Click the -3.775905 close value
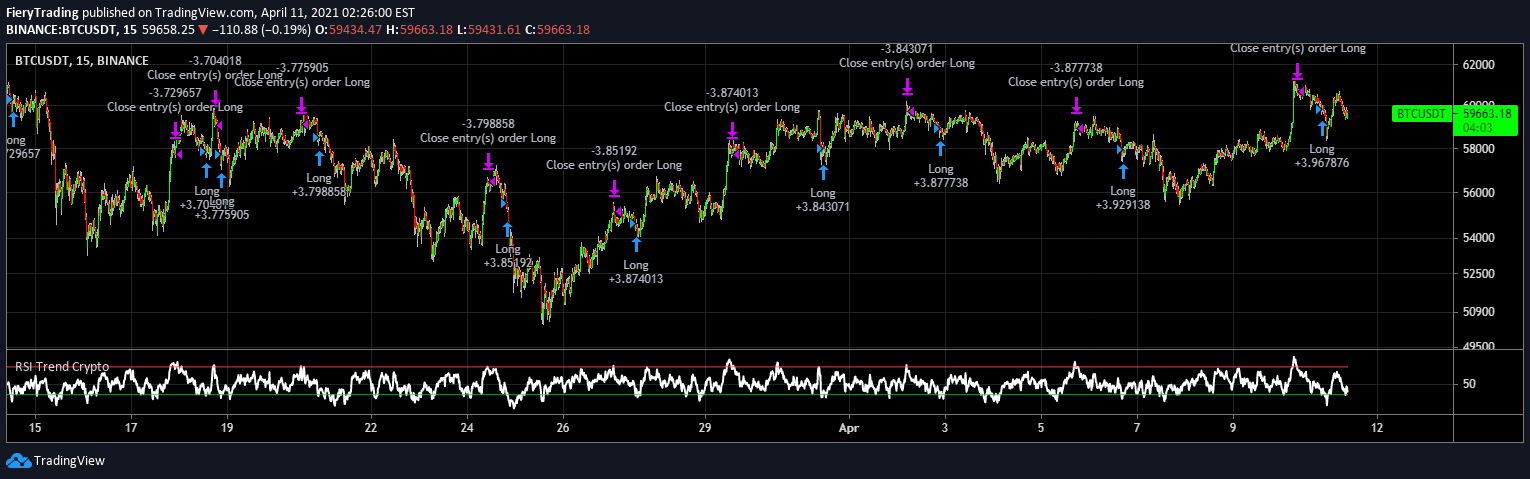 pos(301,68)
